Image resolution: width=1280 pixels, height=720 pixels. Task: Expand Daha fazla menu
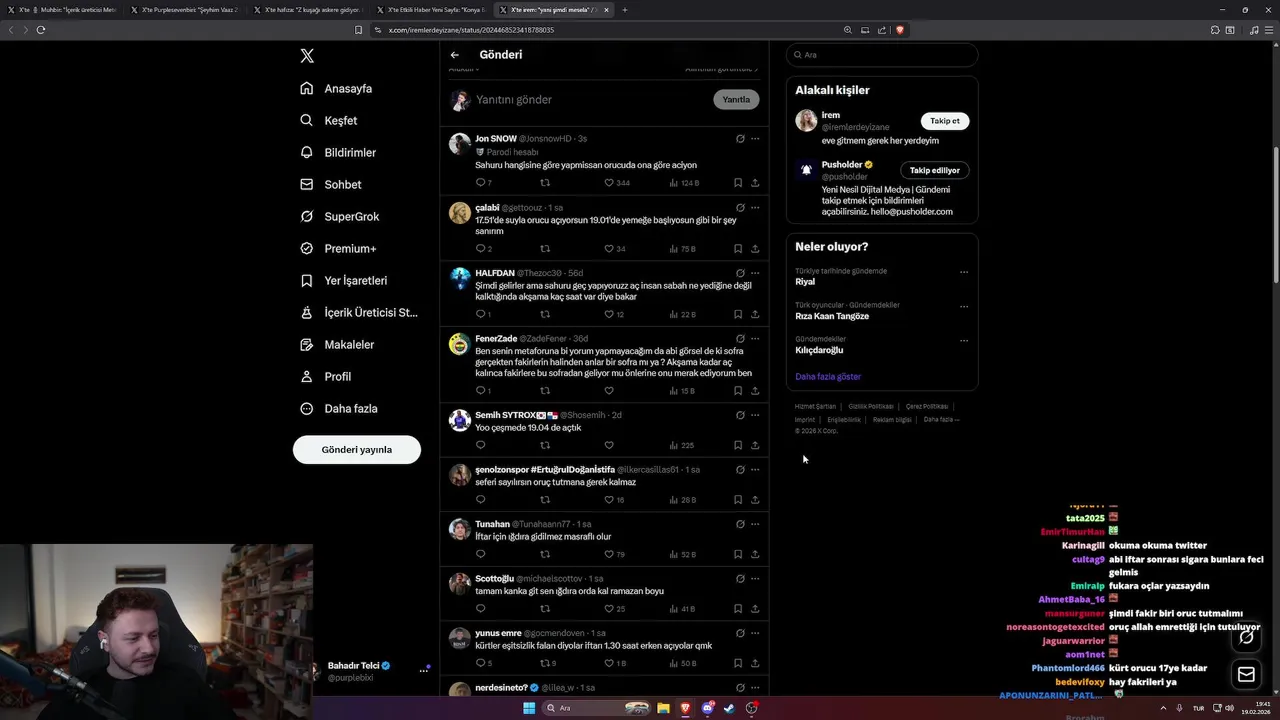click(x=339, y=408)
